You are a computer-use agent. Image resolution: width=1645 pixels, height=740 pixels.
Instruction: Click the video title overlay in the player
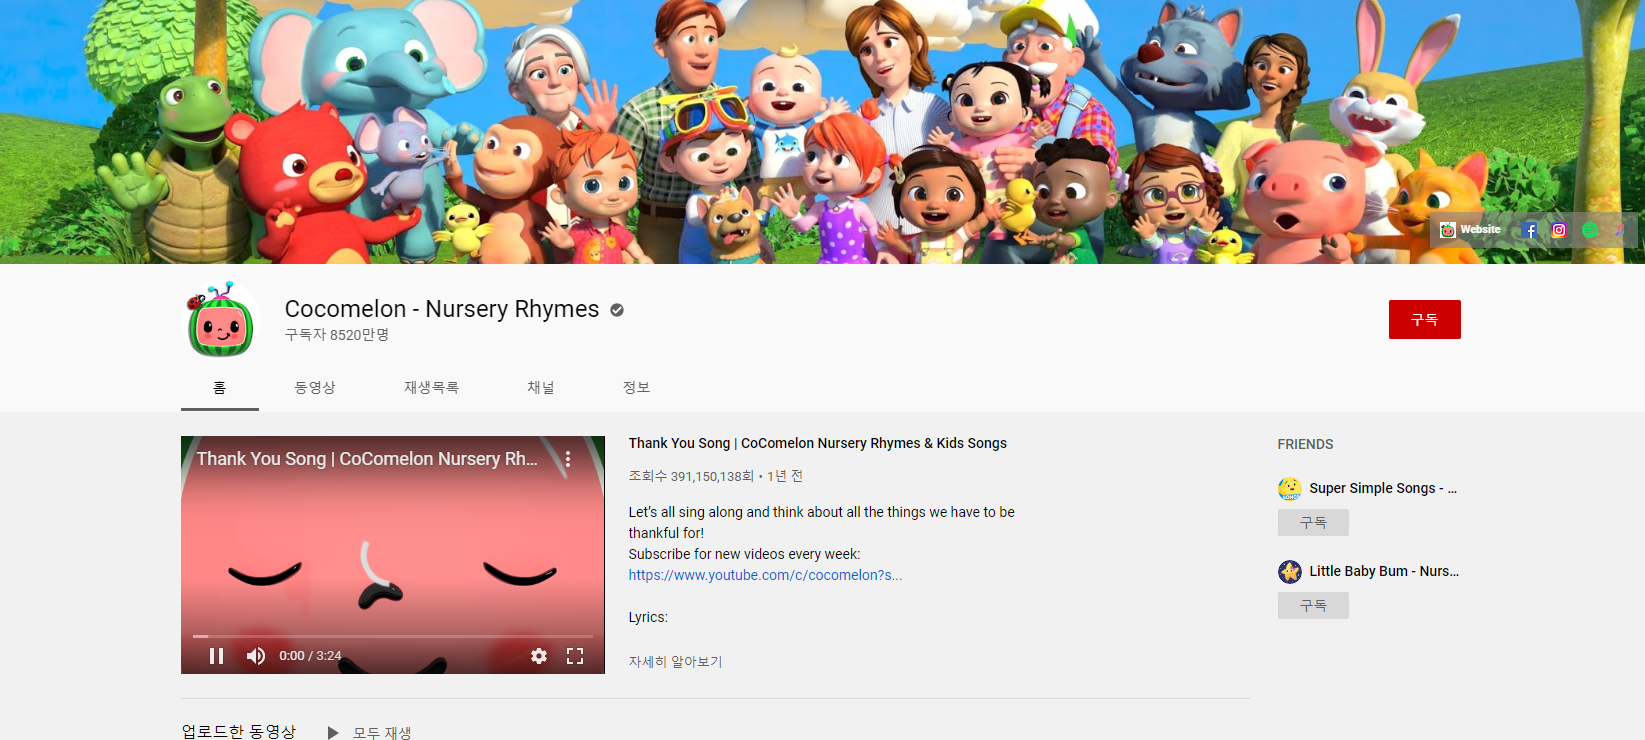[x=367, y=459]
